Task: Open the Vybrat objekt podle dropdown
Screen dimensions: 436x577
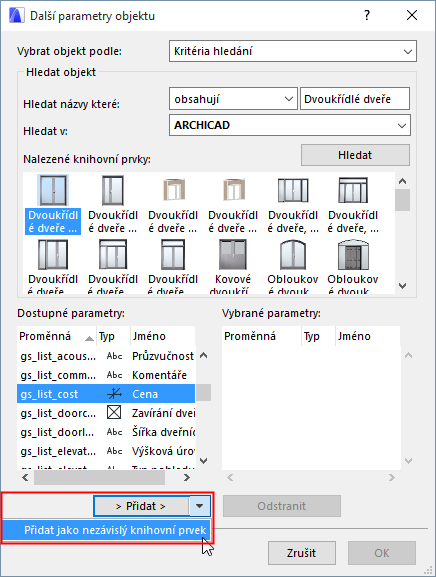Action: 293,51
